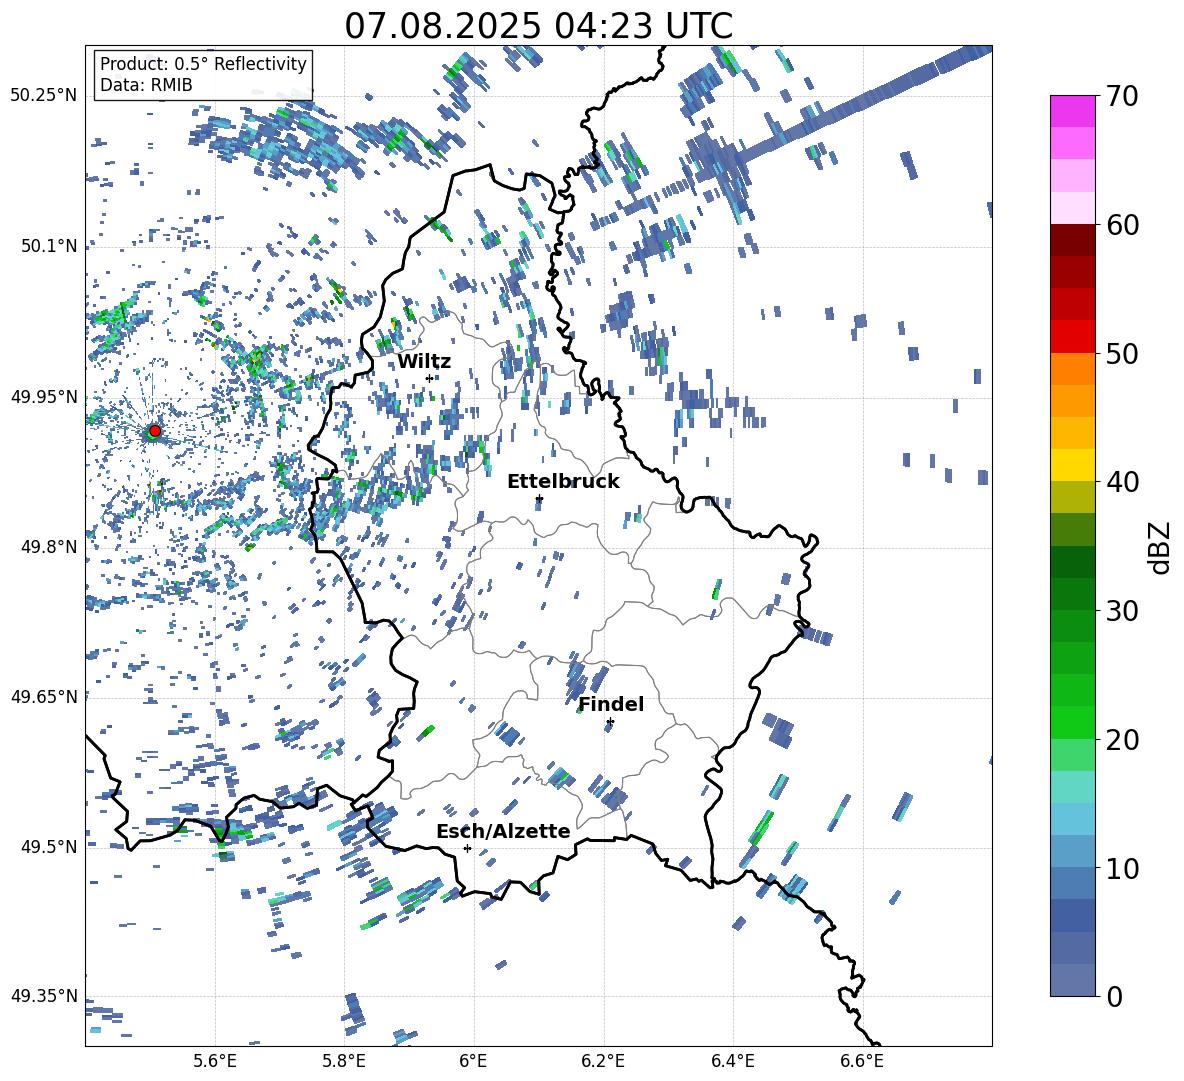Click the 6°E longitude label
This screenshot has width=1184, height=1081.
[473, 1061]
